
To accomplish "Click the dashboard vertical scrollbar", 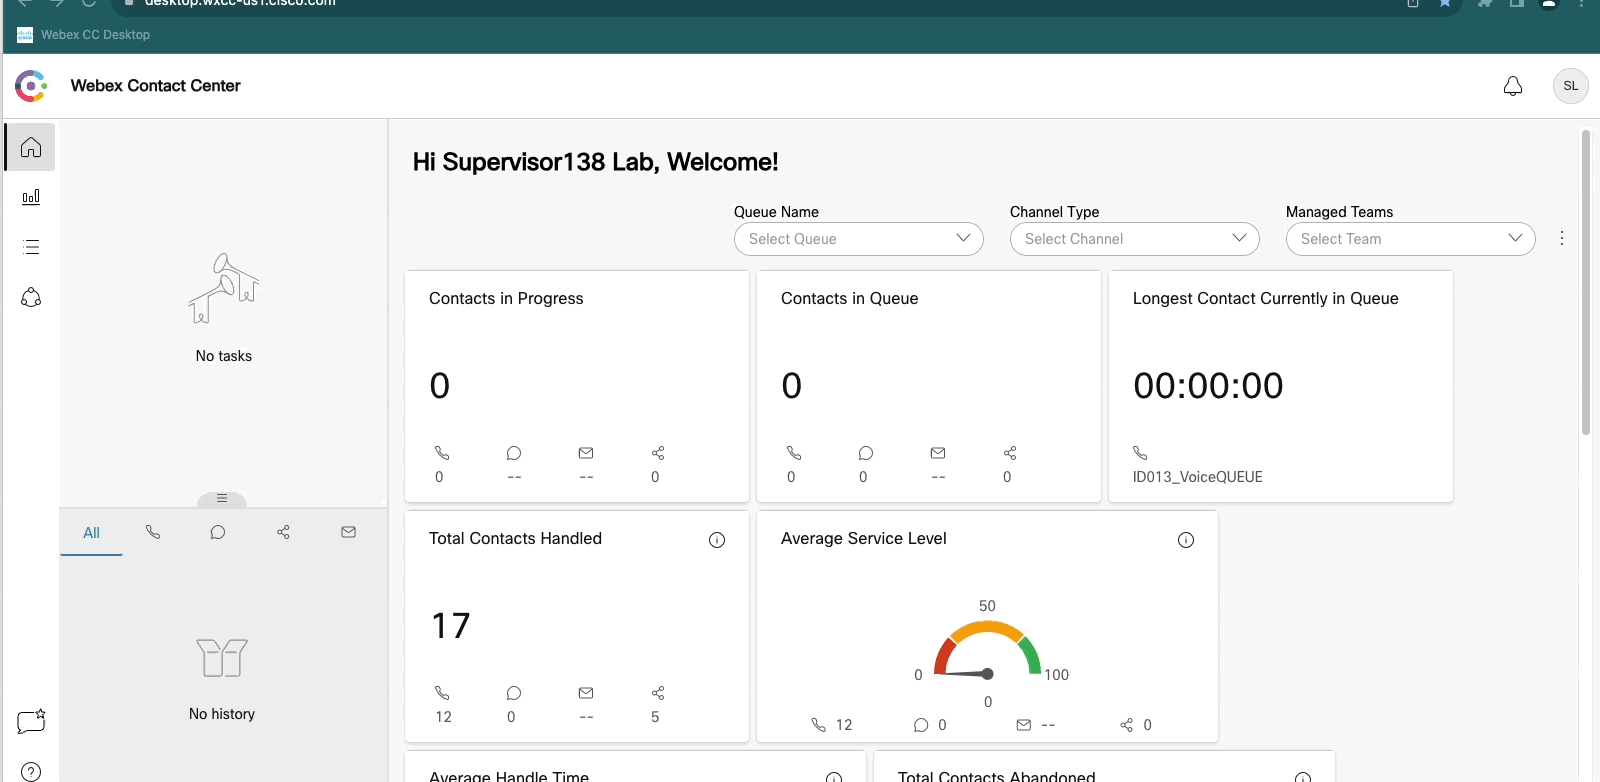I will point(1585,282).
